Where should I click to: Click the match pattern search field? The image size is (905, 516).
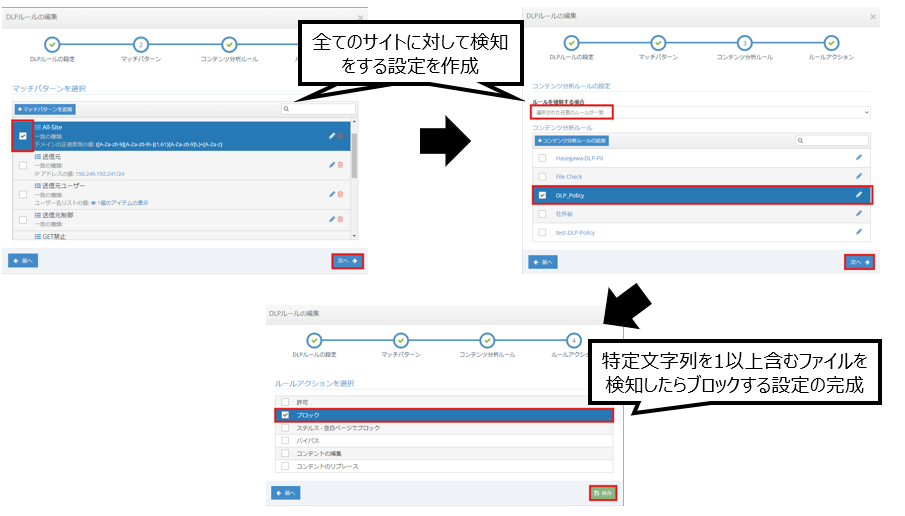319,109
